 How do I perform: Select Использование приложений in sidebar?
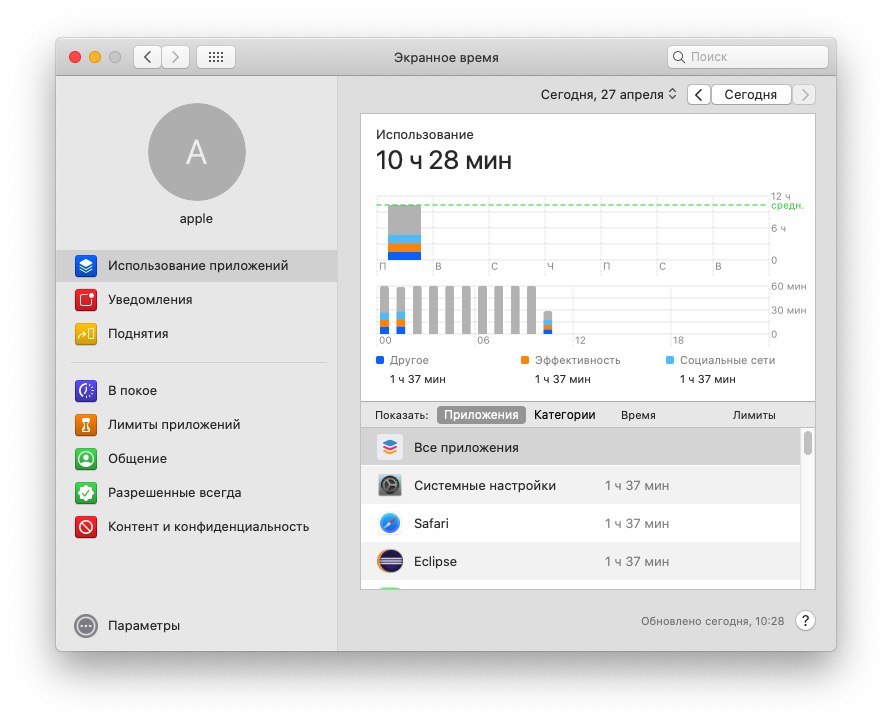(197, 266)
